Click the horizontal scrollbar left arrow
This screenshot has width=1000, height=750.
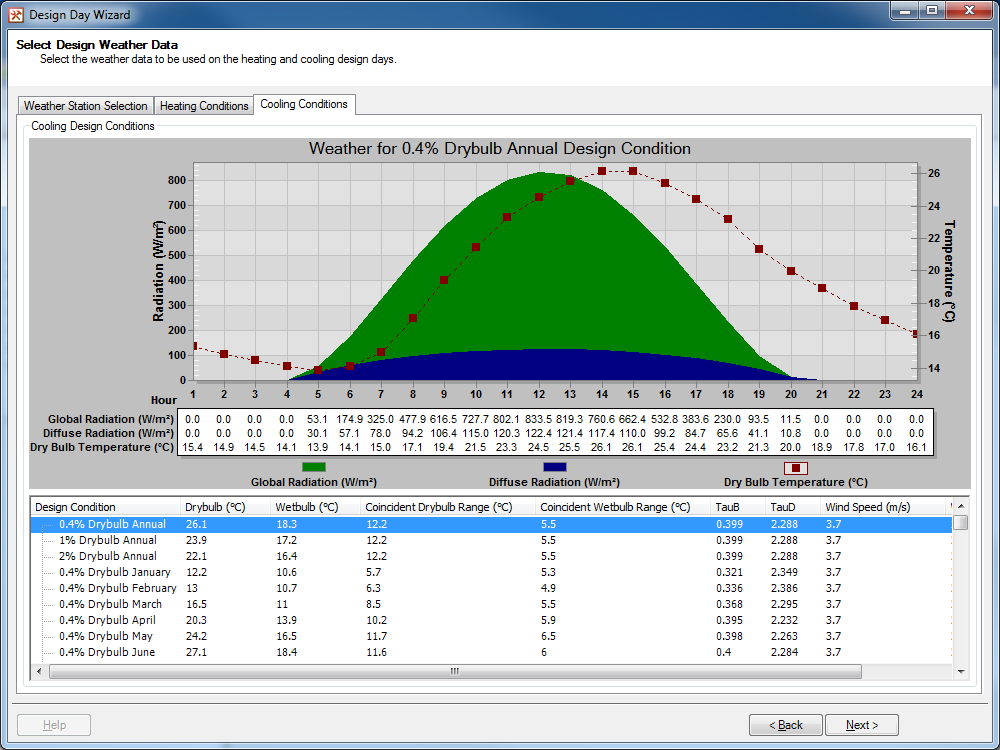pyautogui.click(x=40, y=672)
